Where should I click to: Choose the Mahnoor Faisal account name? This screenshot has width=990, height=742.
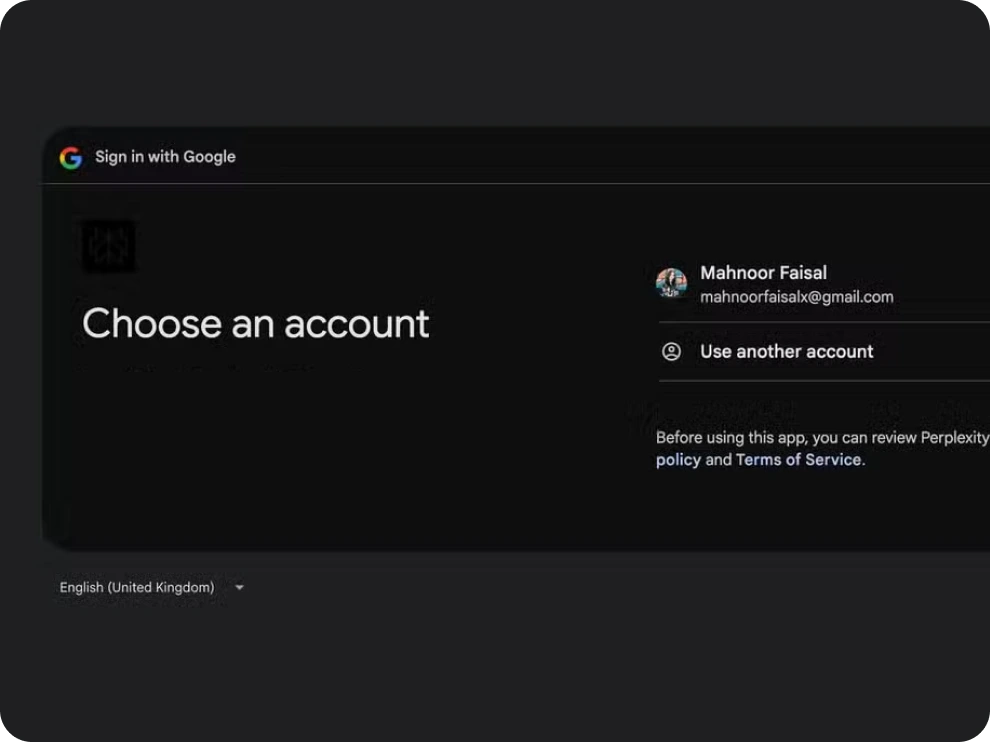[763, 272]
